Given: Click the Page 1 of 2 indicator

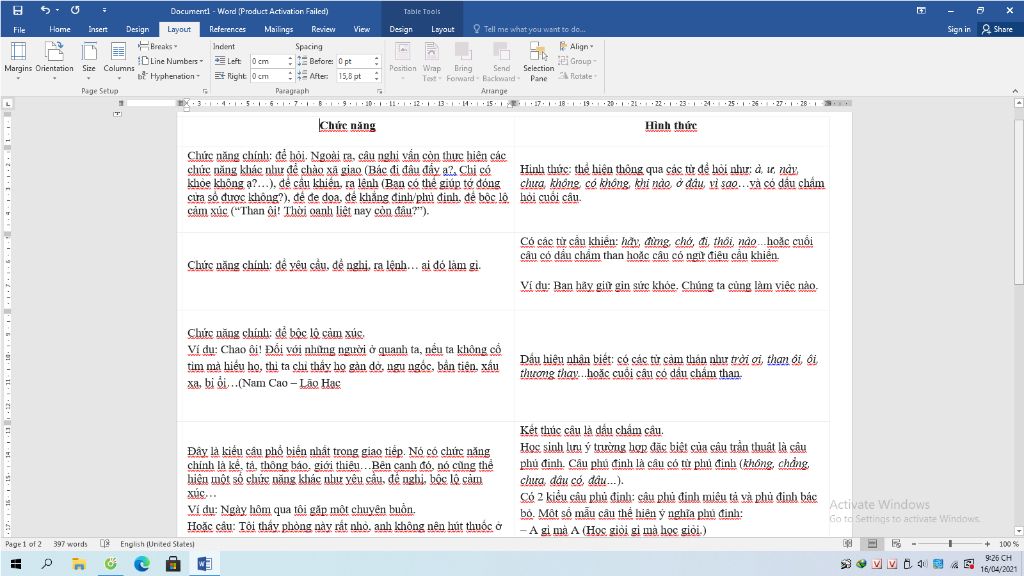Looking at the screenshot, I should point(24,544).
